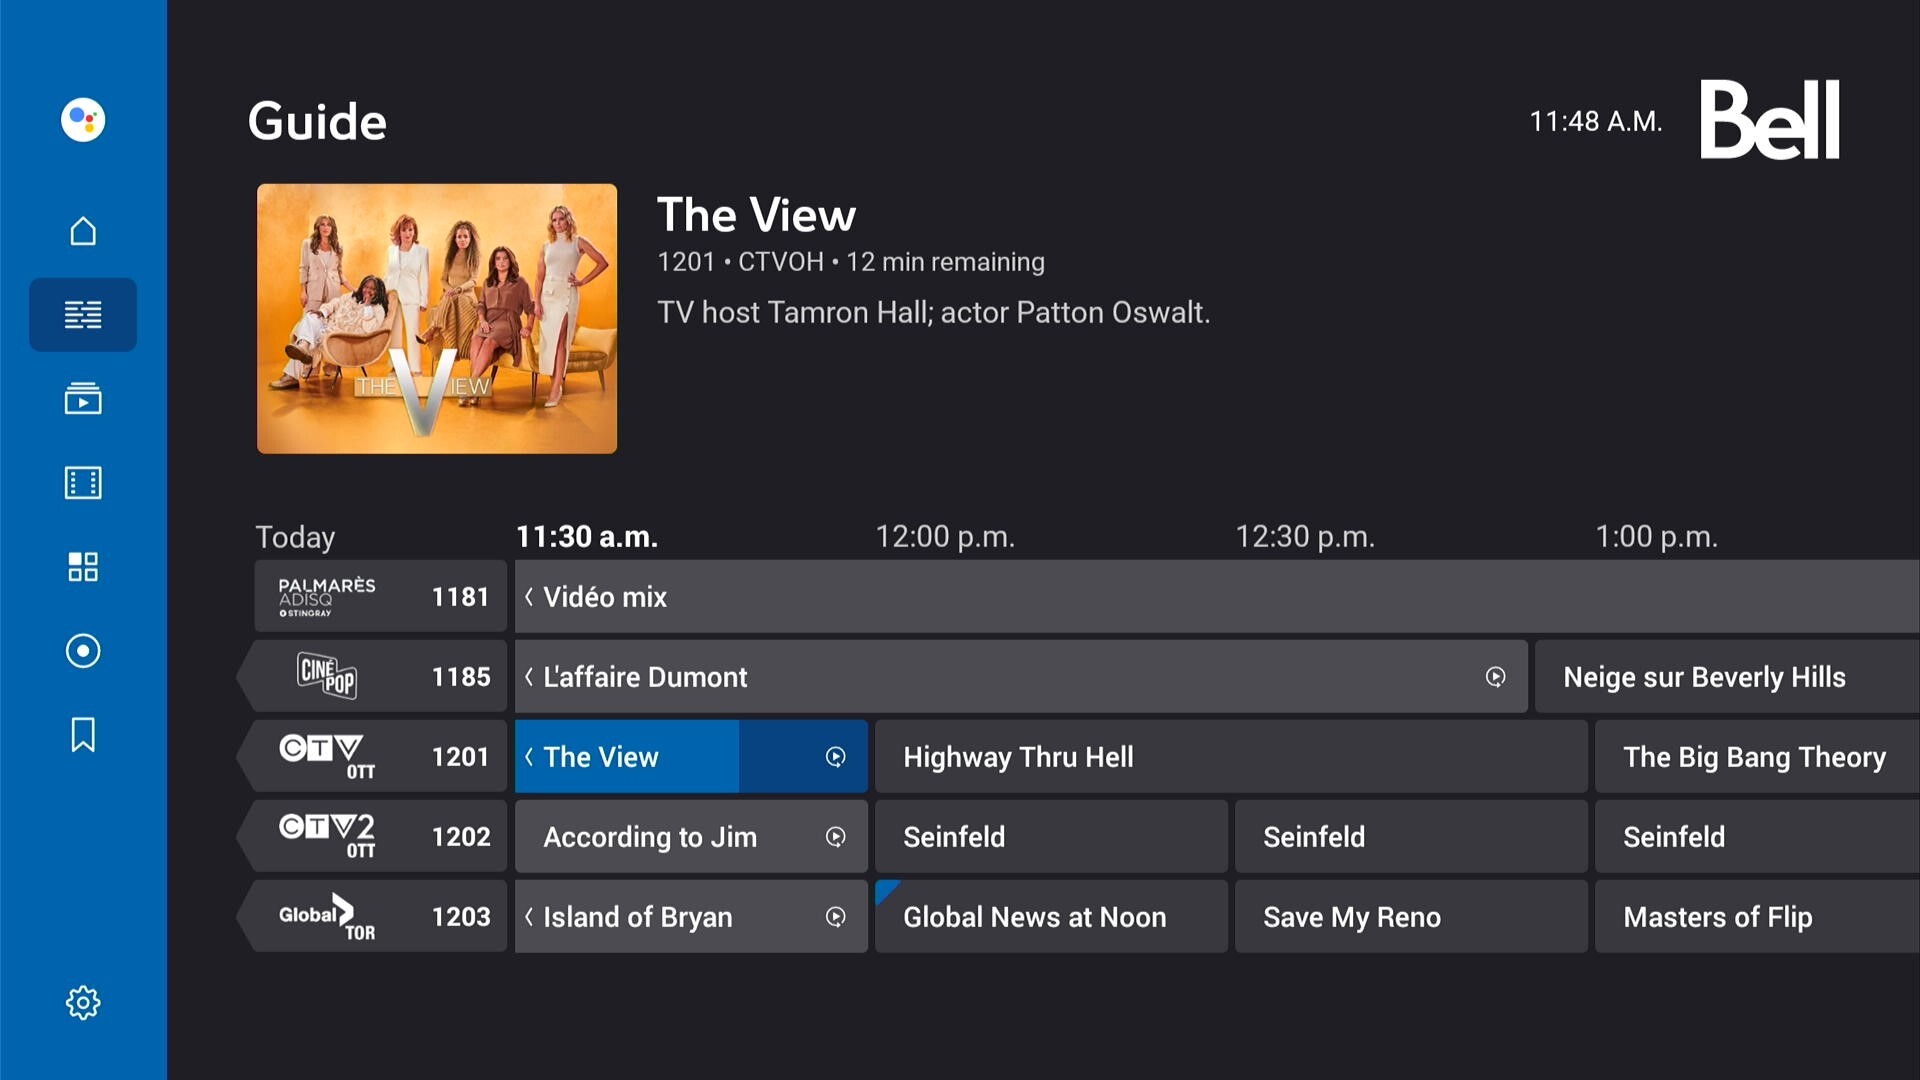Open the Settings gear icon
Viewport: 1920px width, 1080px height.
click(82, 1000)
